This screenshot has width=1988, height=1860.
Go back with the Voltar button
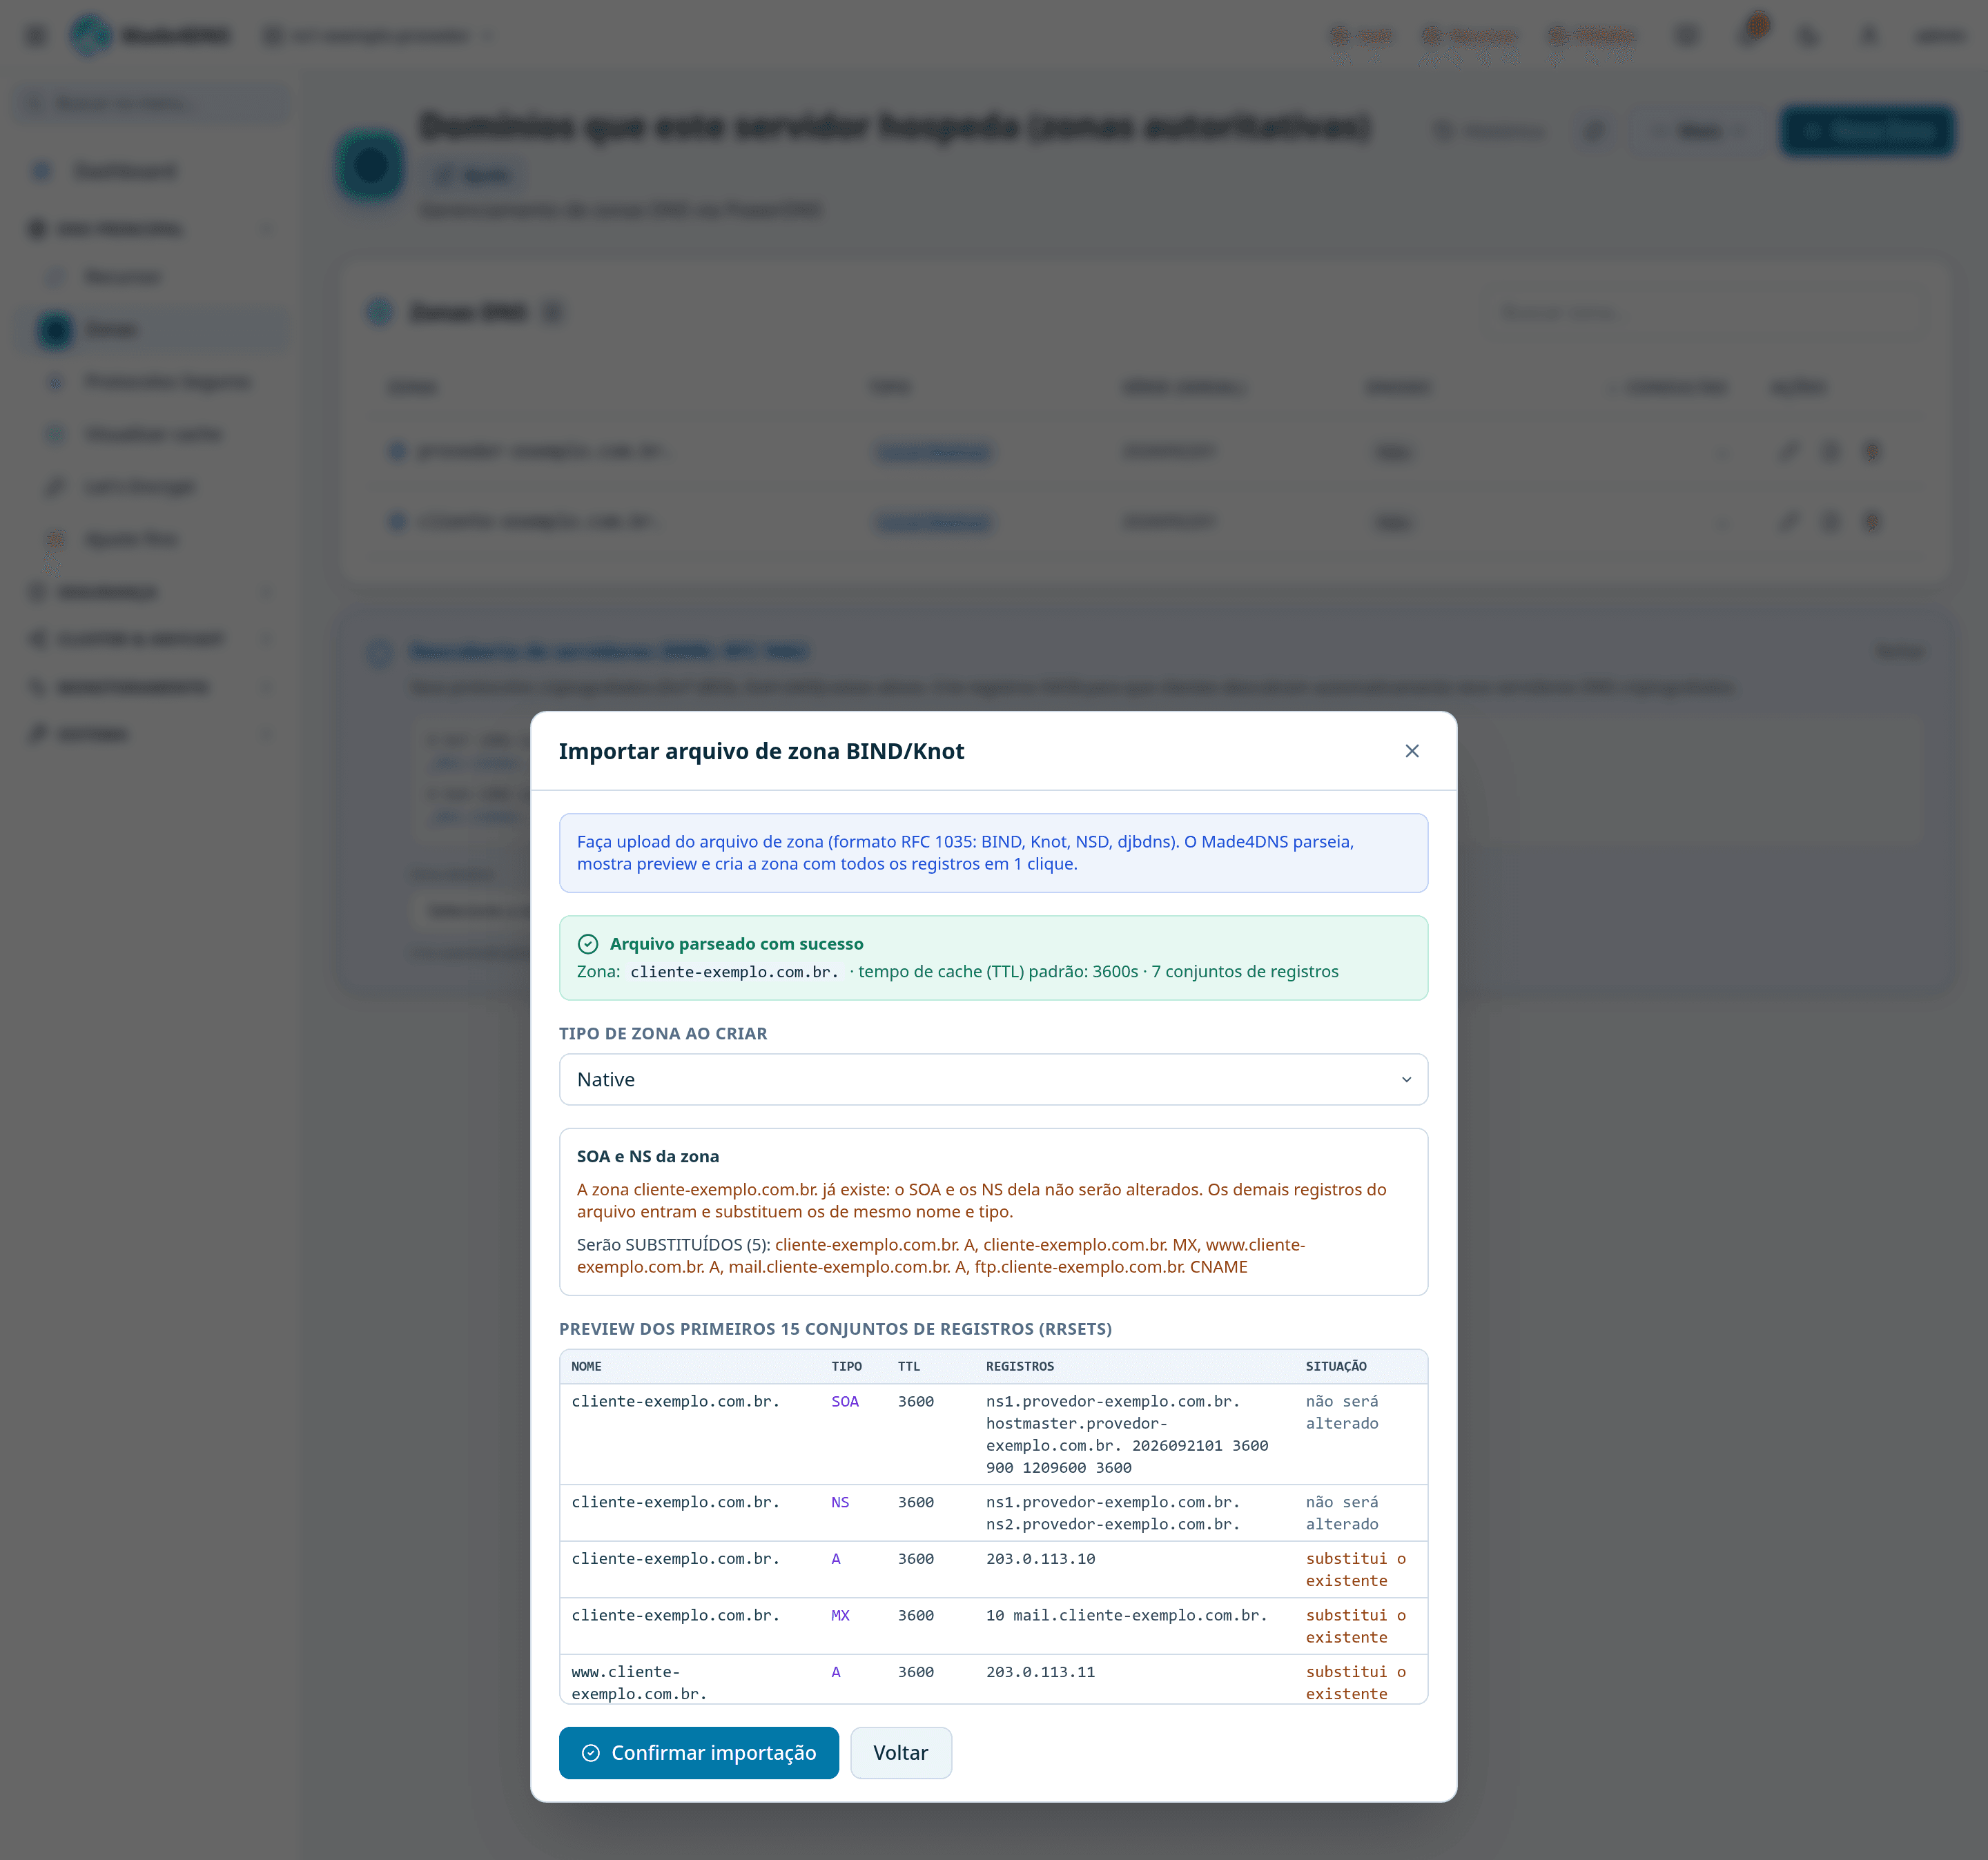point(900,1753)
